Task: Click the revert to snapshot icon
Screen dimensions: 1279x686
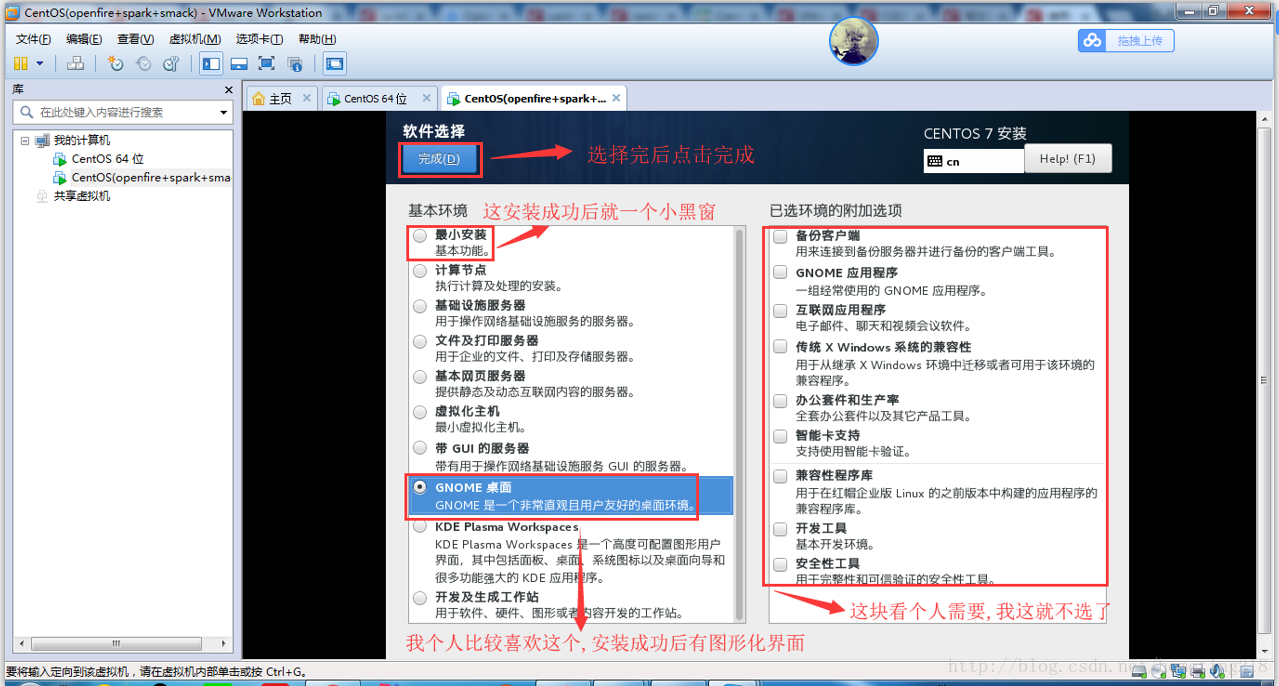Action: click(x=143, y=64)
